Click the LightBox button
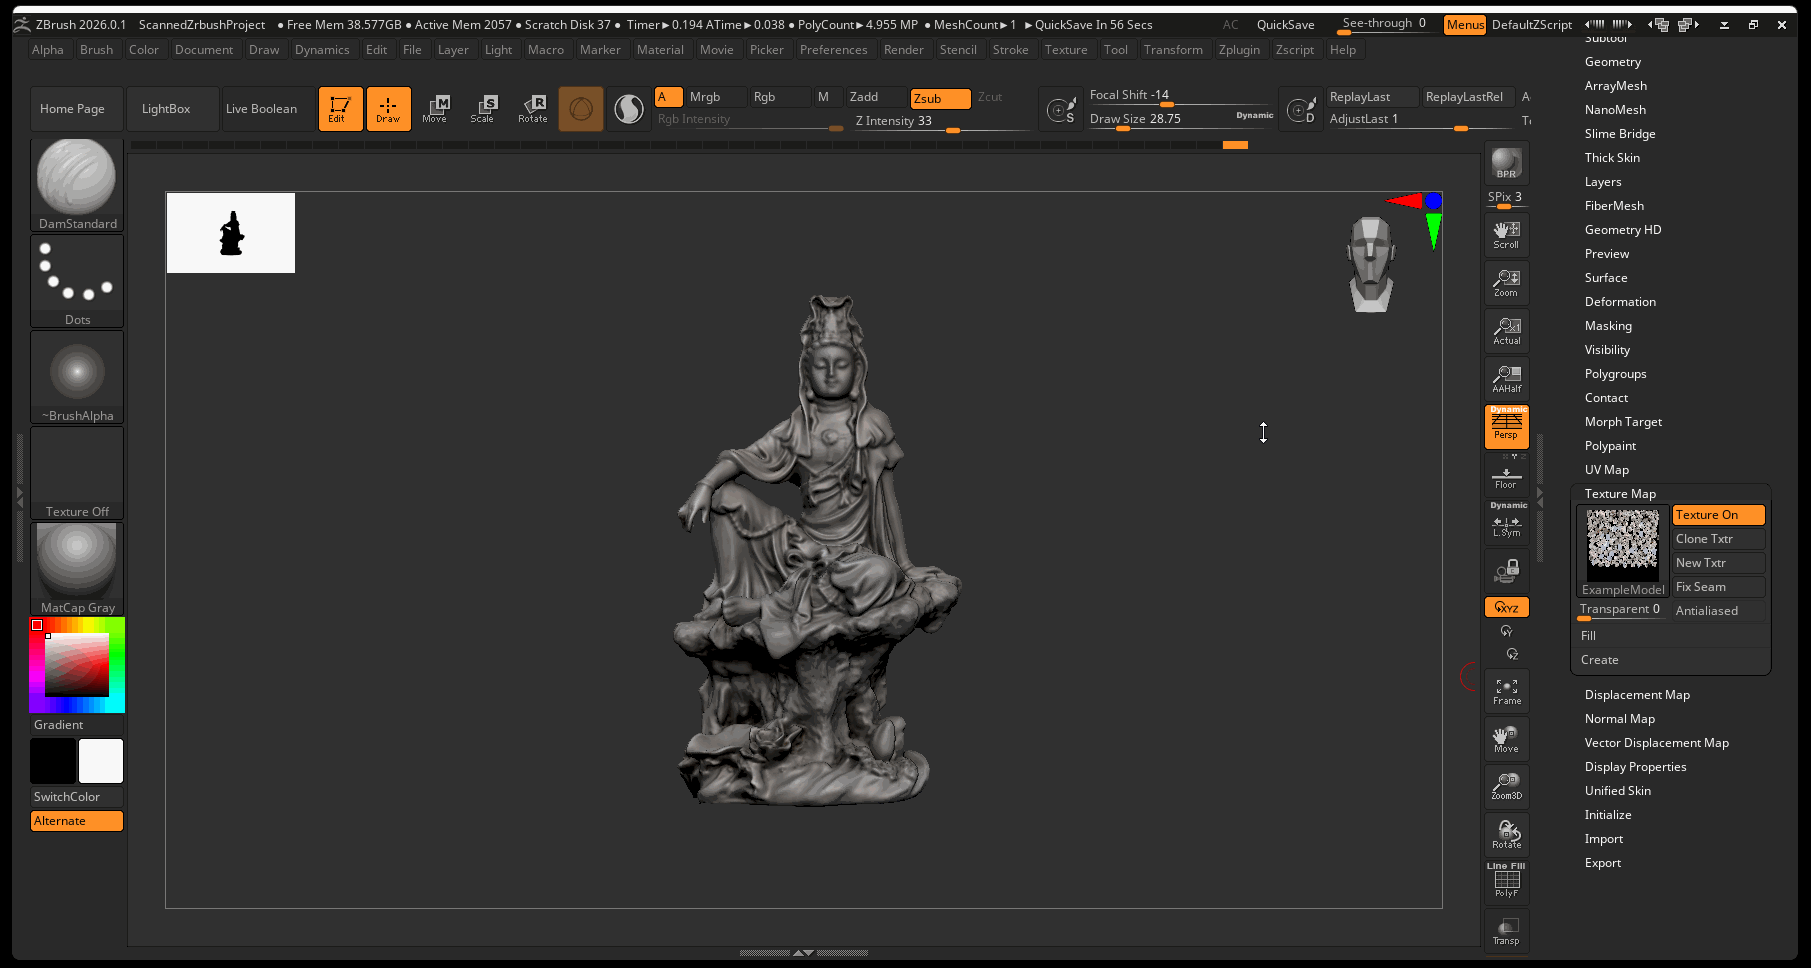Screen dimensions: 1811x968 point(166,109)
